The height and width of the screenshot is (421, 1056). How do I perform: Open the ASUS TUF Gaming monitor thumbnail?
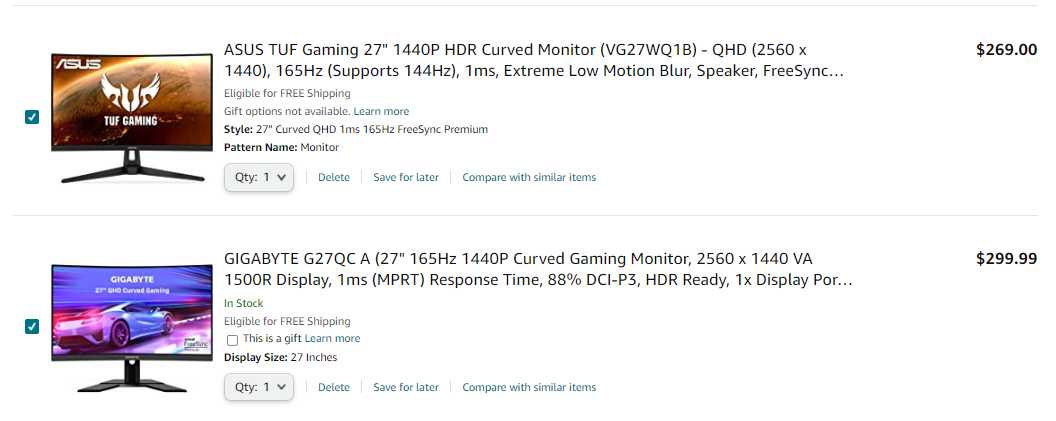coord(133,117)
